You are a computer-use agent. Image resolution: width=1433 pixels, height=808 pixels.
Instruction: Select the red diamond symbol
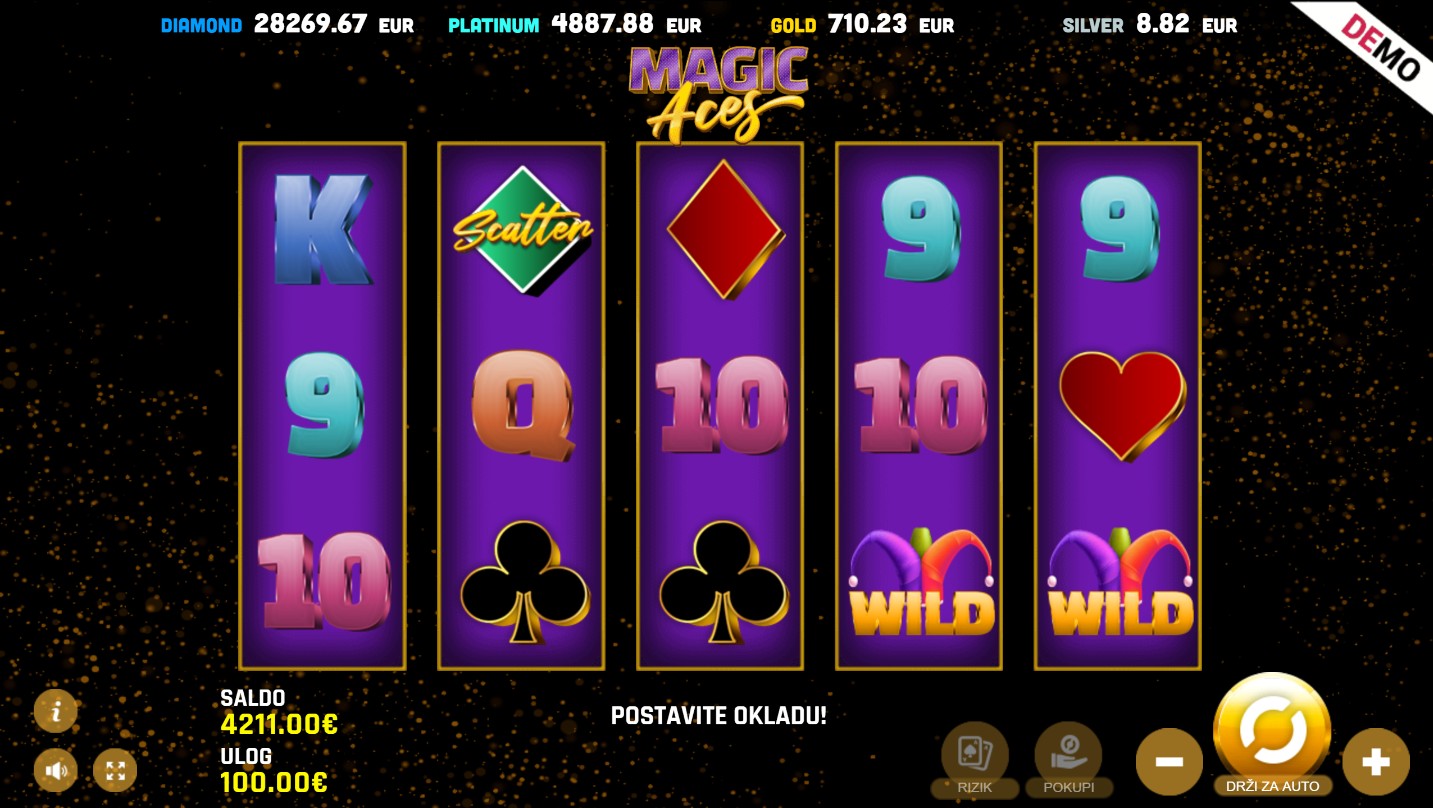(x=724, y=231)
